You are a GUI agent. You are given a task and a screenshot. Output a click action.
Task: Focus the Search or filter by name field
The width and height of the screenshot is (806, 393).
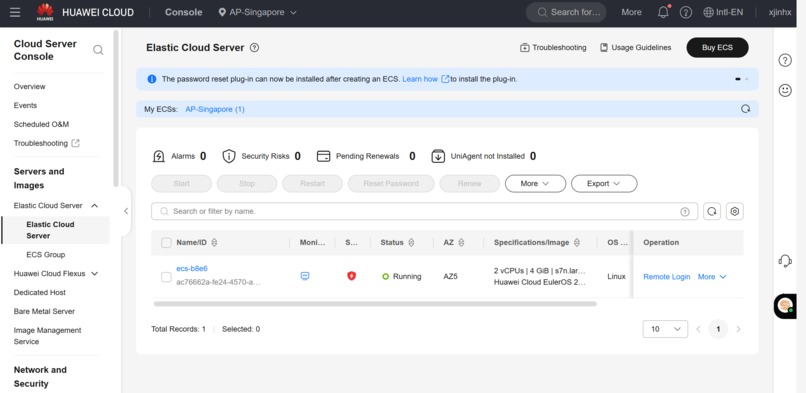tap(424, 211)
